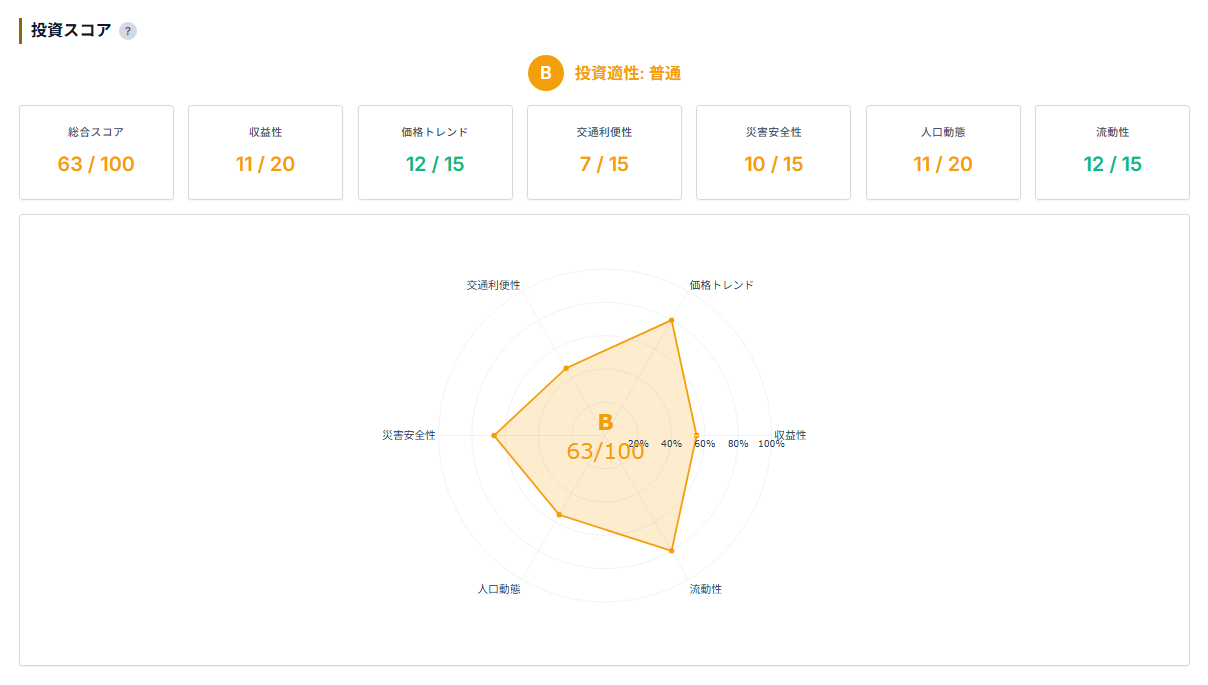Viewport: 1208px width, 685px height.
Task: Click the 災害安全性 radar data point
Action: [494, 435]
